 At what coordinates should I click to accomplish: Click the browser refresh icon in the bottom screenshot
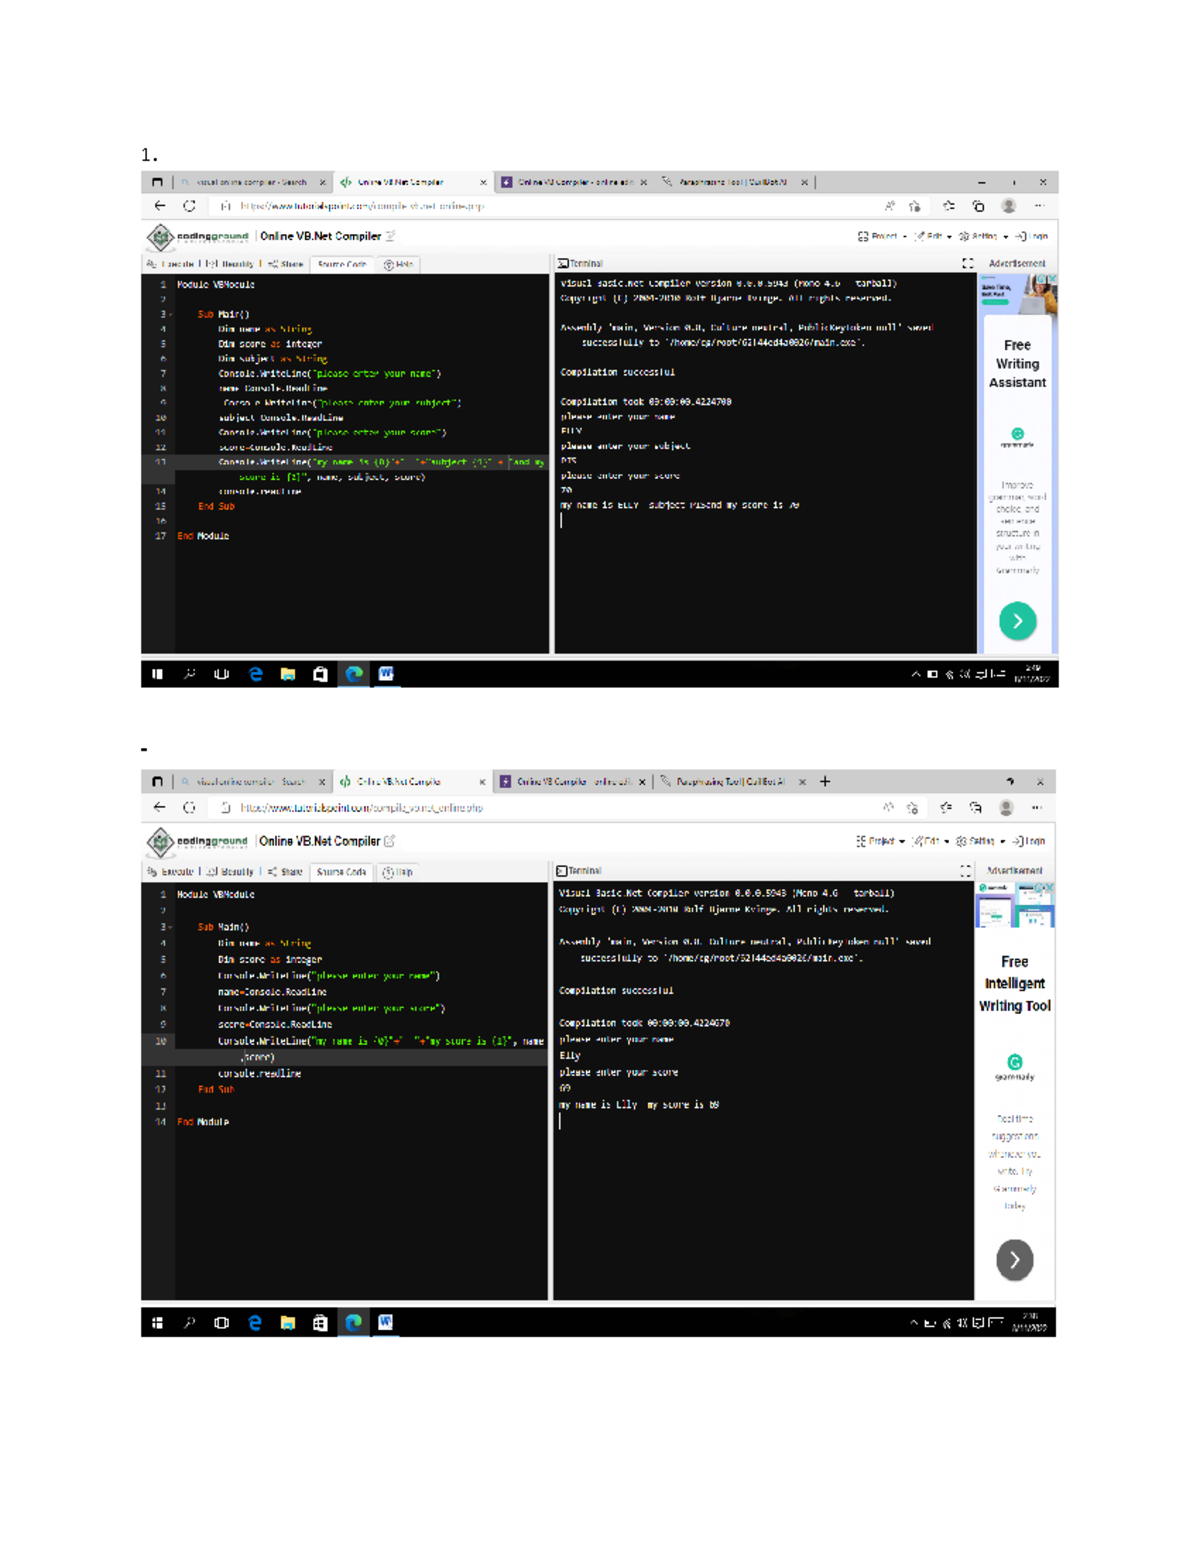point(190,808)
